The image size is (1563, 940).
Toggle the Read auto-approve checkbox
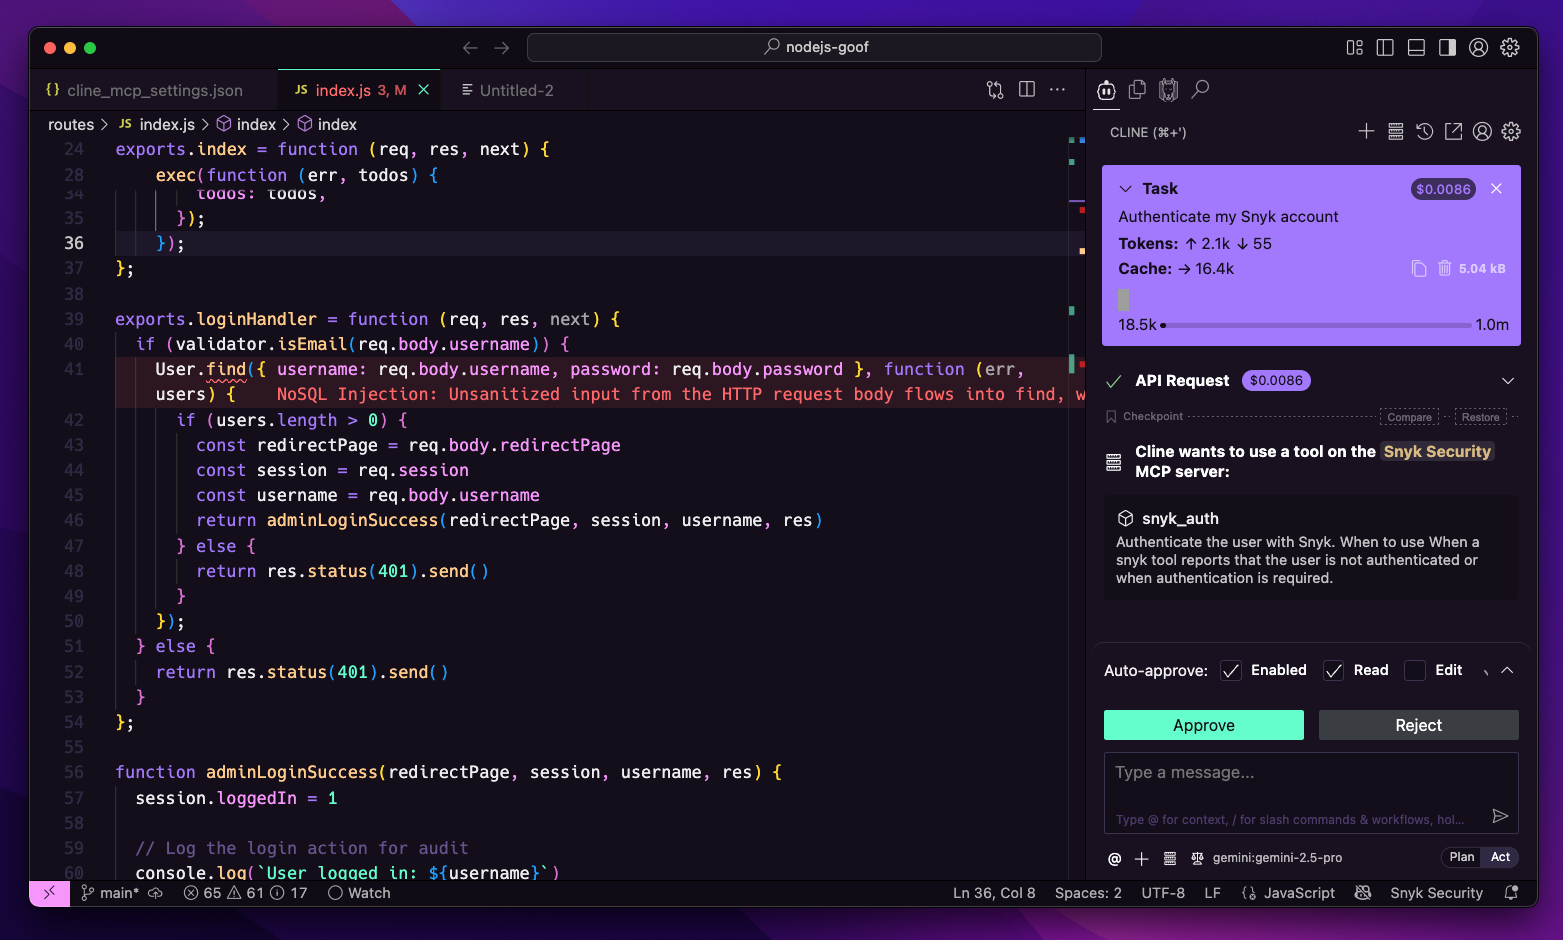[x=1333, y=671]
